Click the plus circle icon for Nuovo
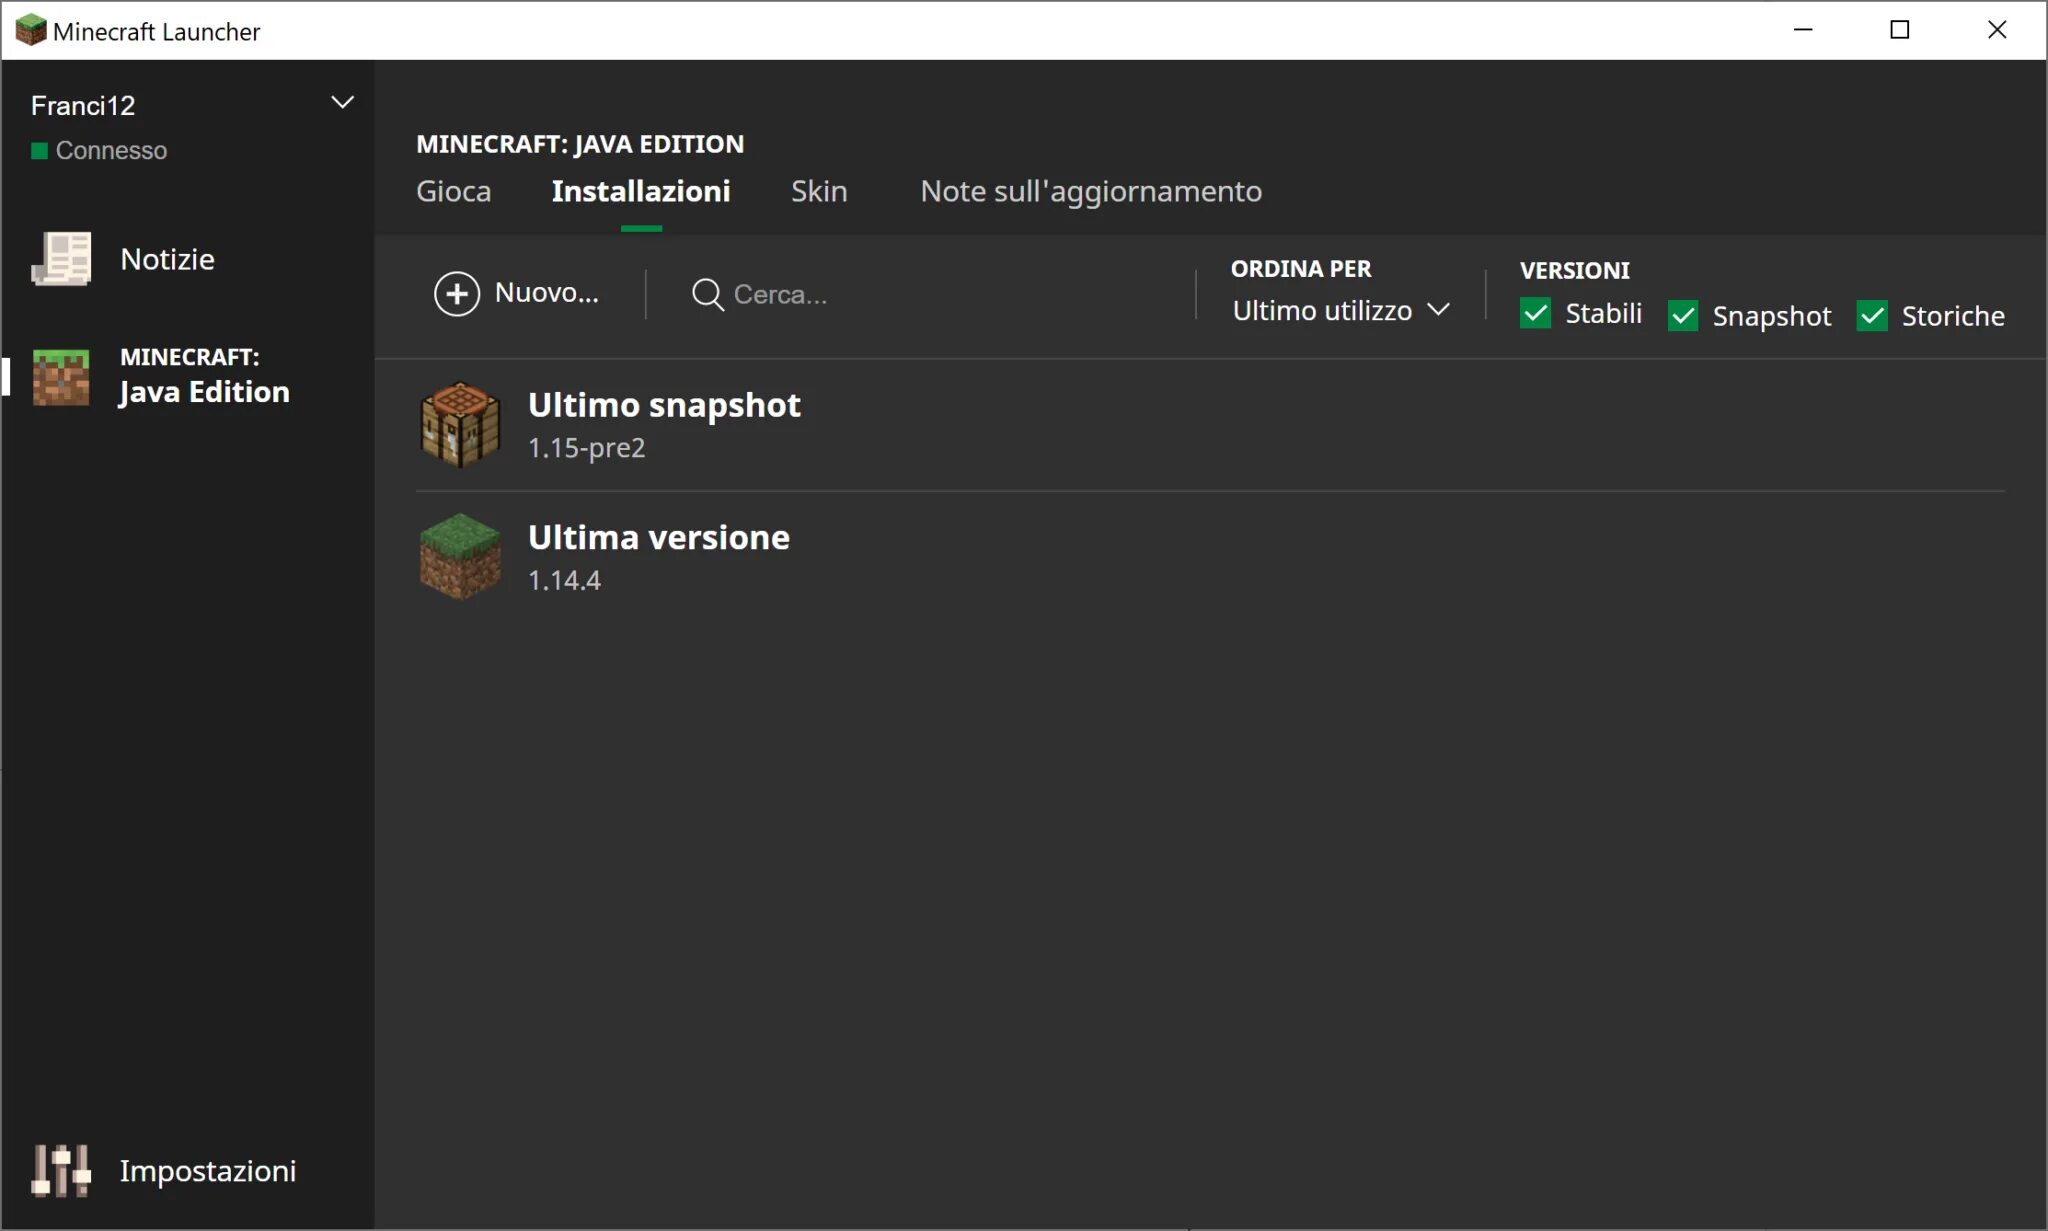Viewport: 2048px width, 1231px height. pyautogui.click(x=457, y=294)
